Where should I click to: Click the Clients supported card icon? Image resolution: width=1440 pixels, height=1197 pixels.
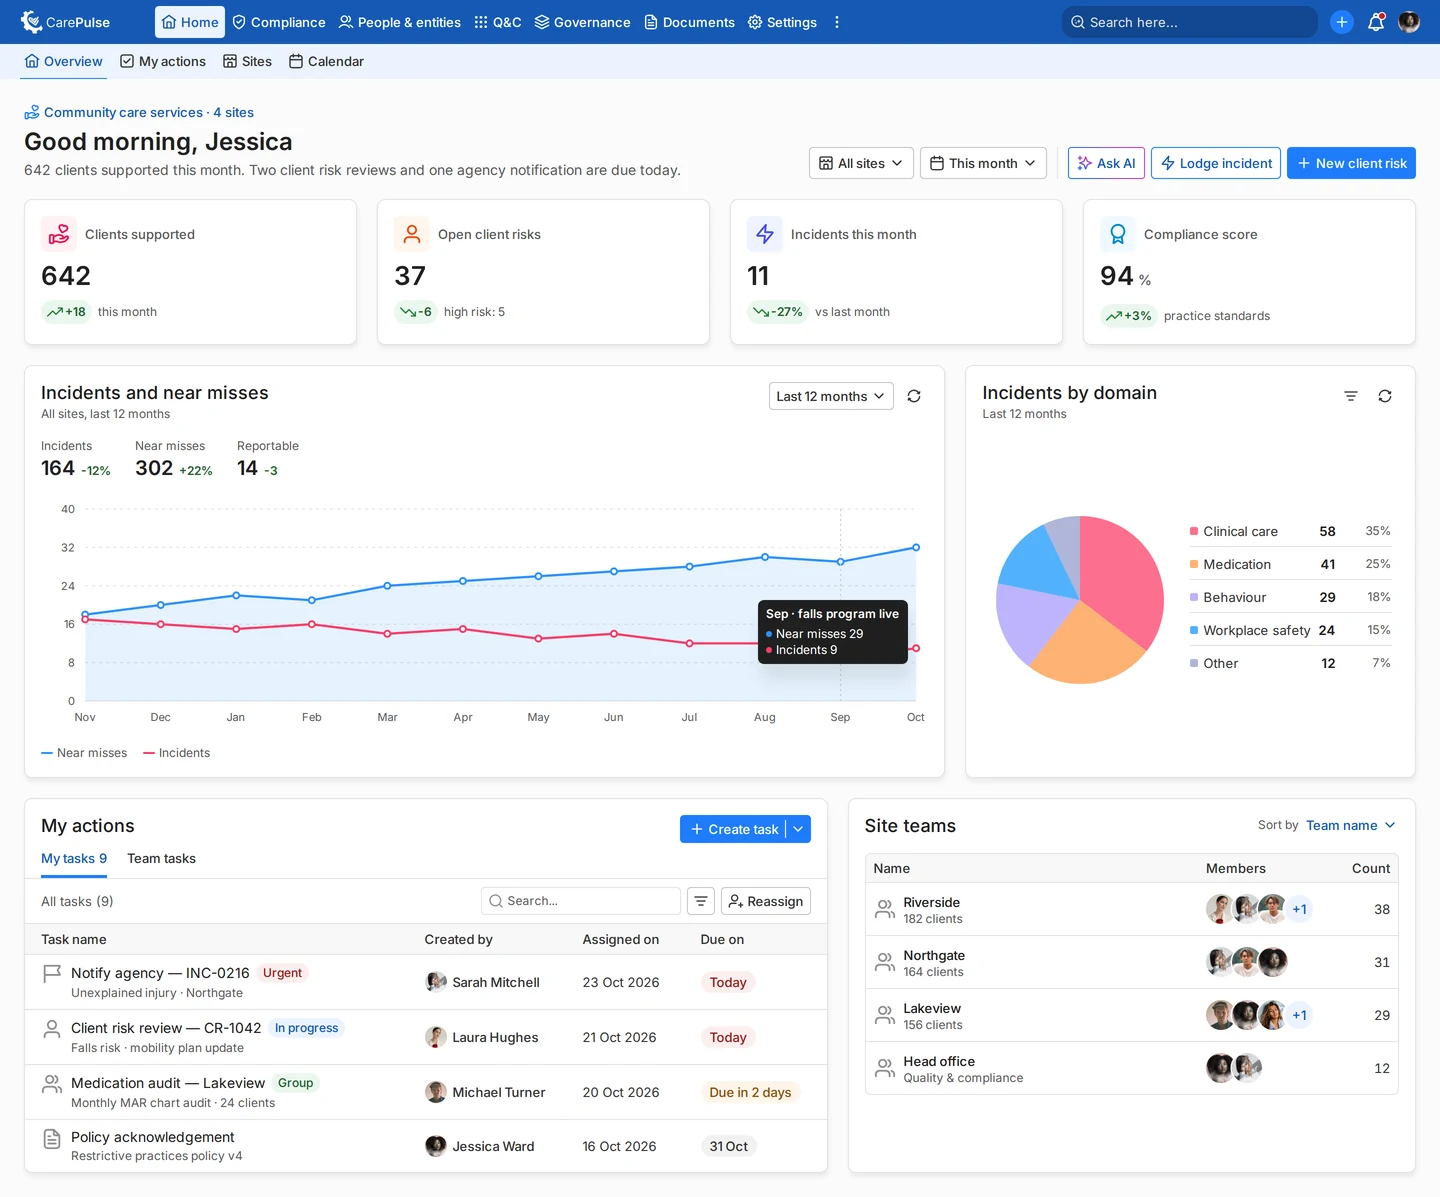(x=59, y=234)
